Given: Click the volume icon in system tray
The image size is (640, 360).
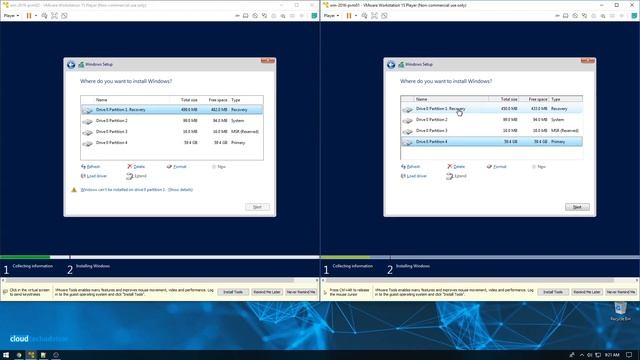Looking at the screenshot, I should (589, 355).
